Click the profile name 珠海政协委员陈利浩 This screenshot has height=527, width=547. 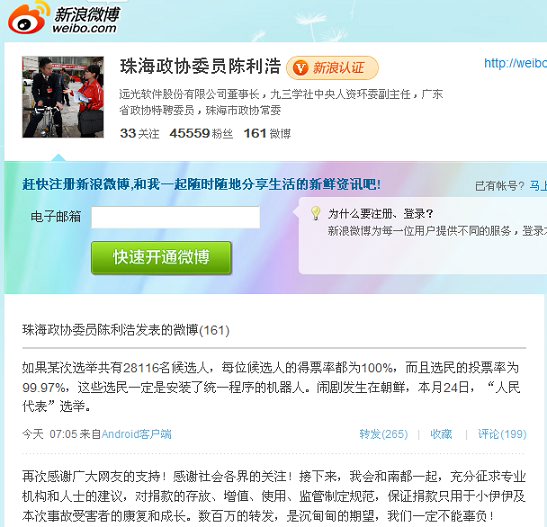pyautogui.click(x=200, y=66)
